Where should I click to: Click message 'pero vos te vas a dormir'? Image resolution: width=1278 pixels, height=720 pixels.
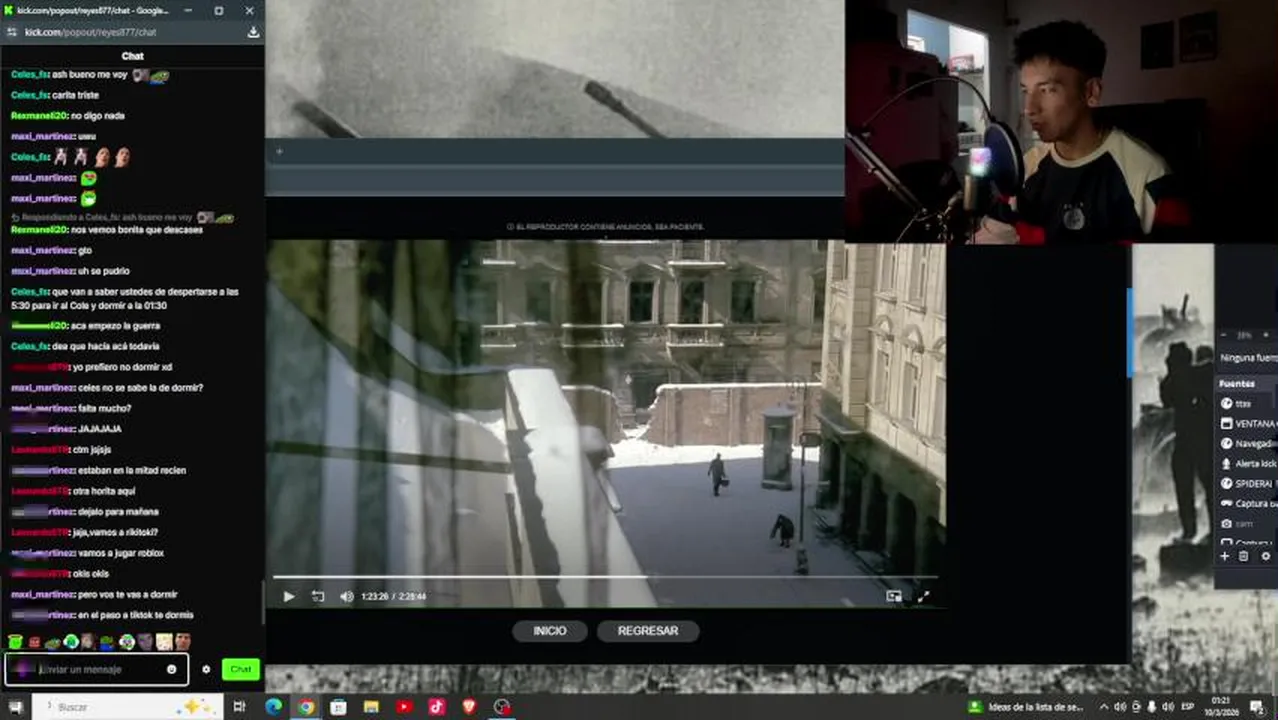tap(127, 594)
